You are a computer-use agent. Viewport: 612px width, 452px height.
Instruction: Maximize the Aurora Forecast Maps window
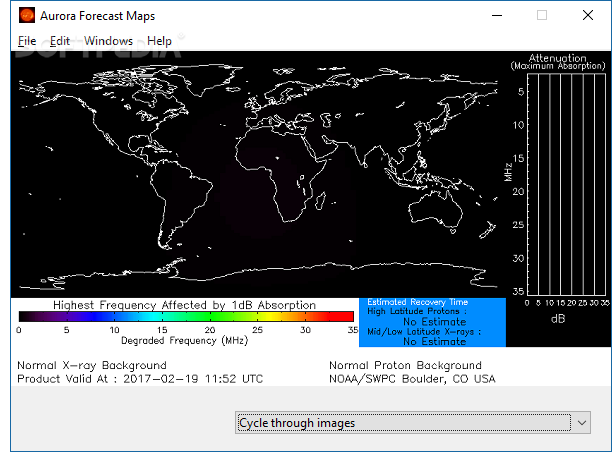click(x=542, y=16)
